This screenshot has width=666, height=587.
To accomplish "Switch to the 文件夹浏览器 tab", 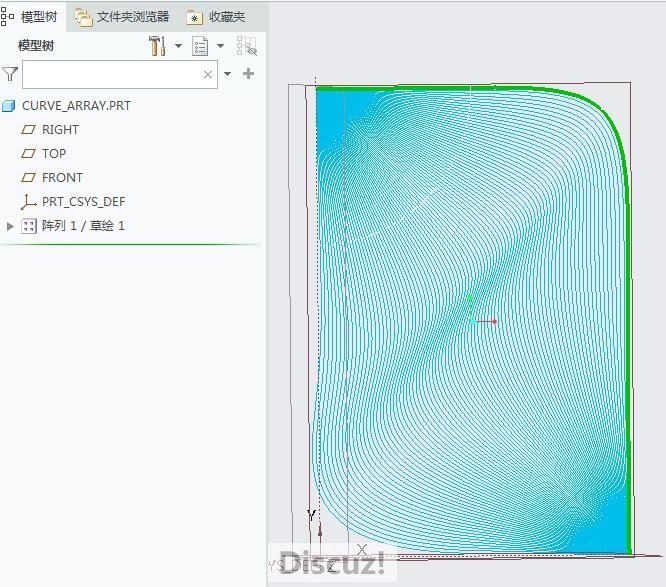I will (122, 17).
